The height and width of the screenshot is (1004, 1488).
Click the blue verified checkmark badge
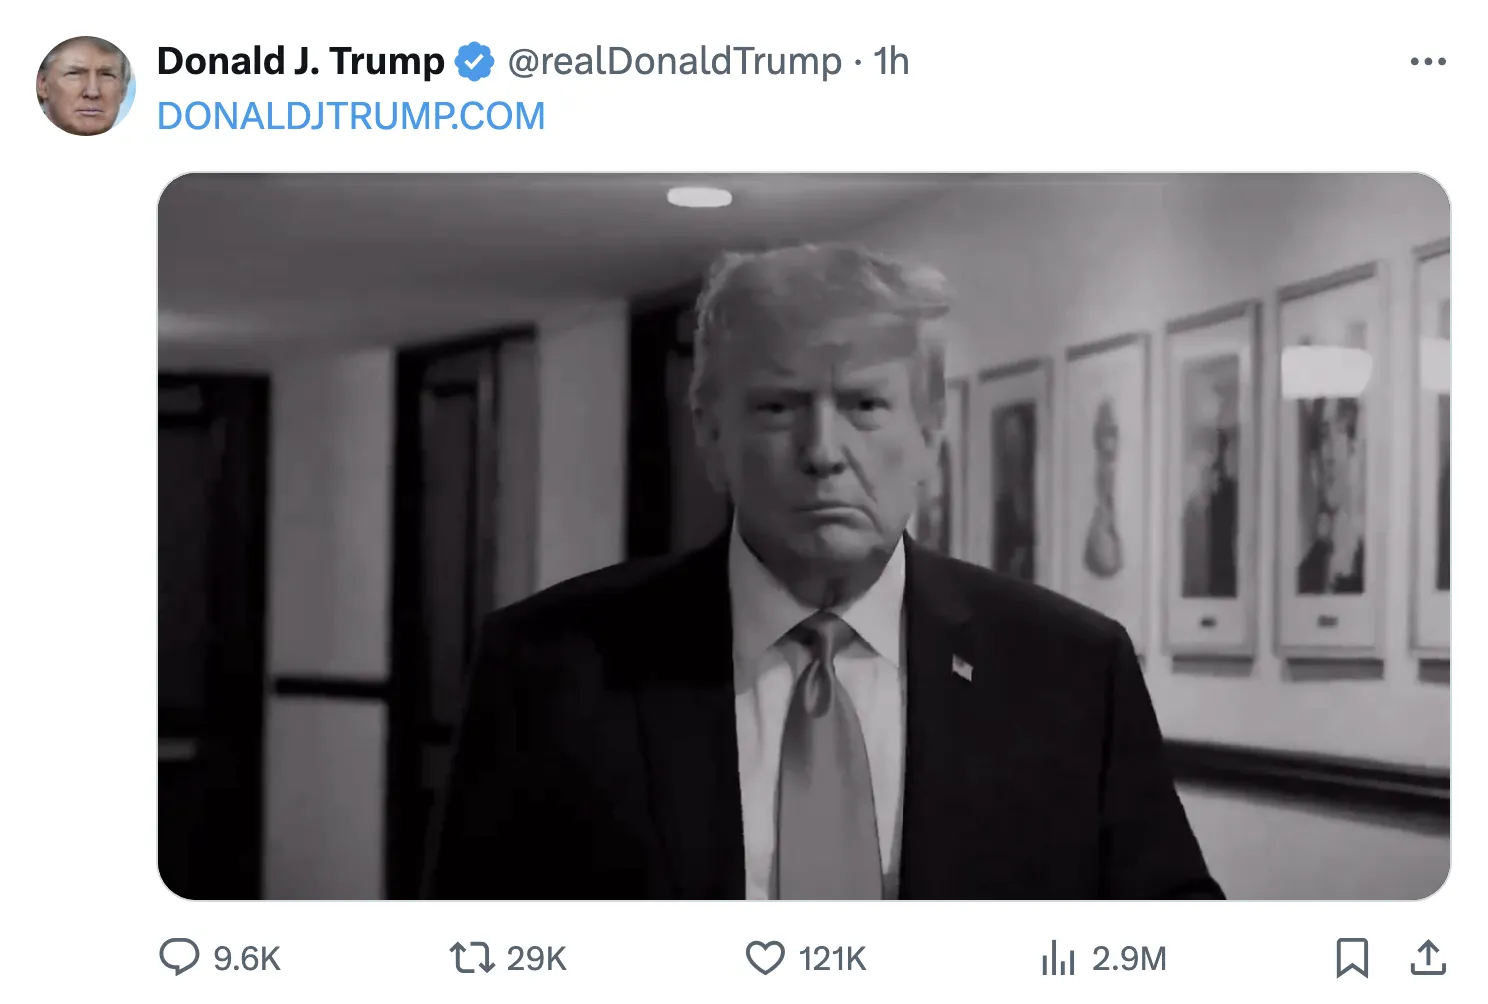tap(474, 62)
